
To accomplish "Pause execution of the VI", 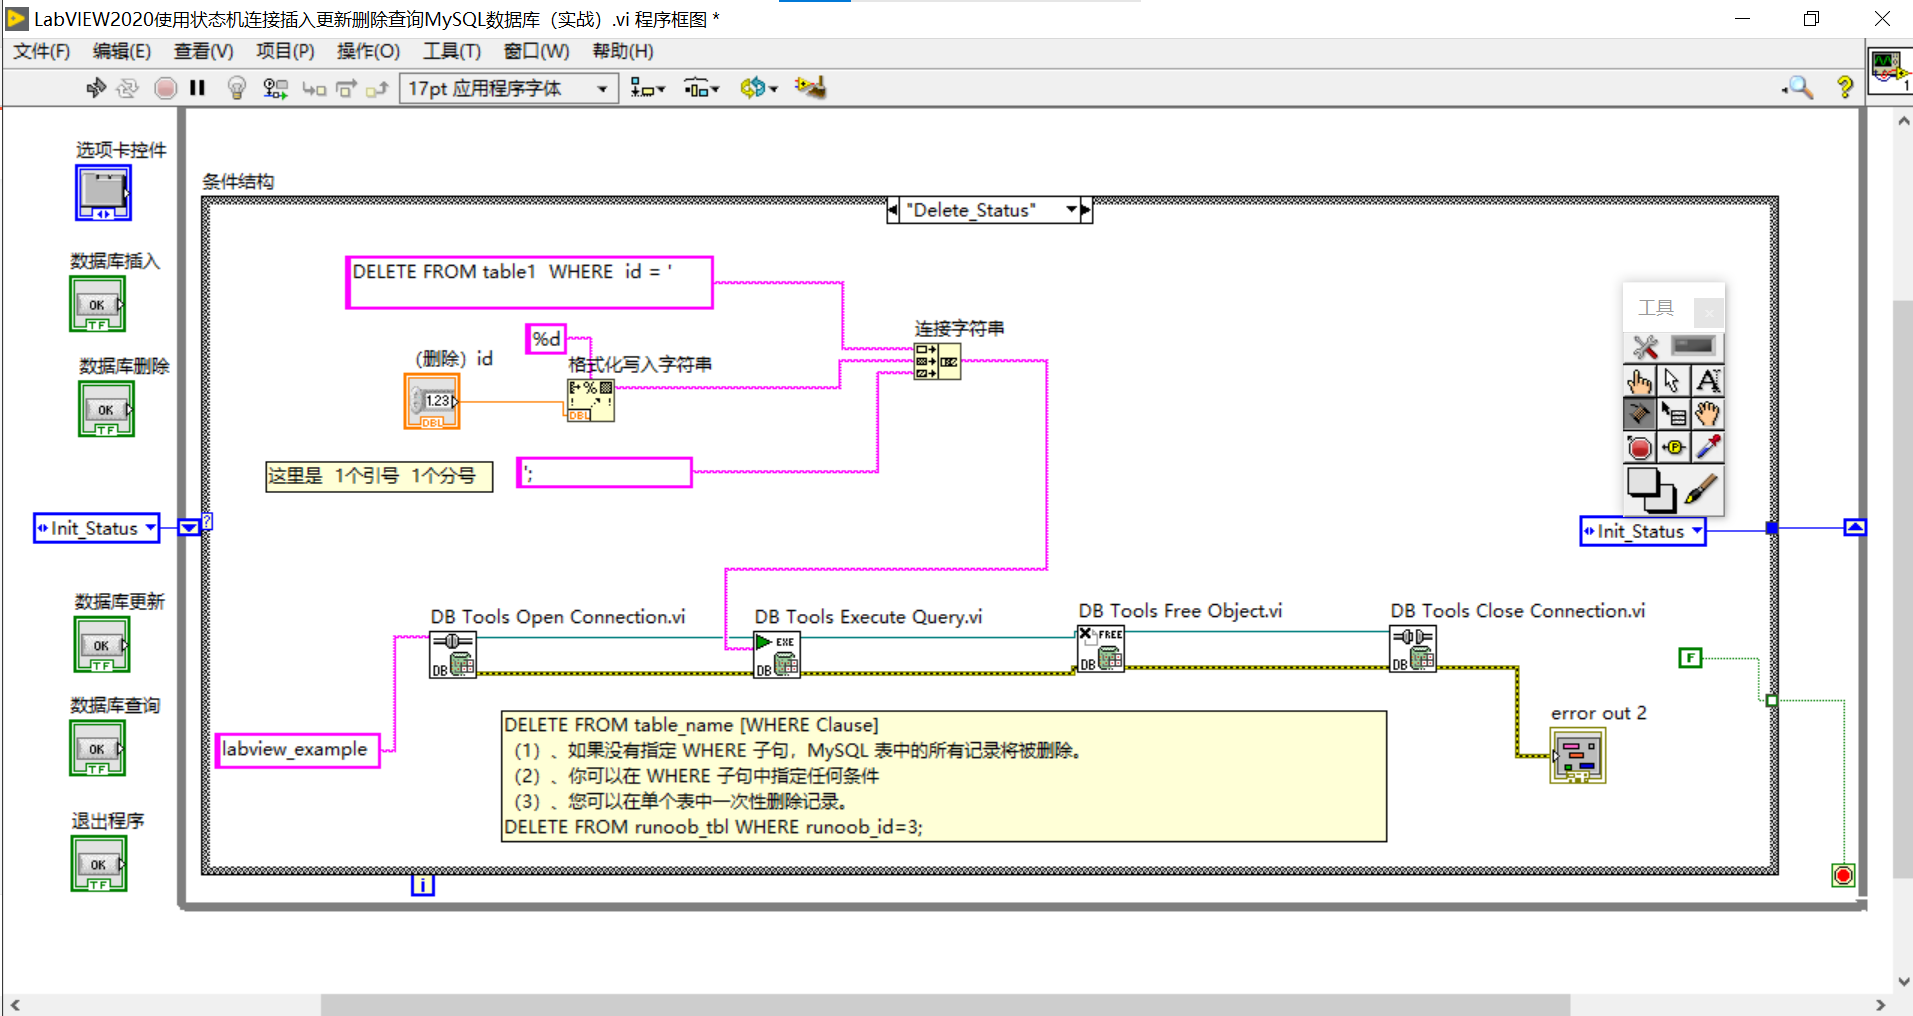I will point(197,88).
